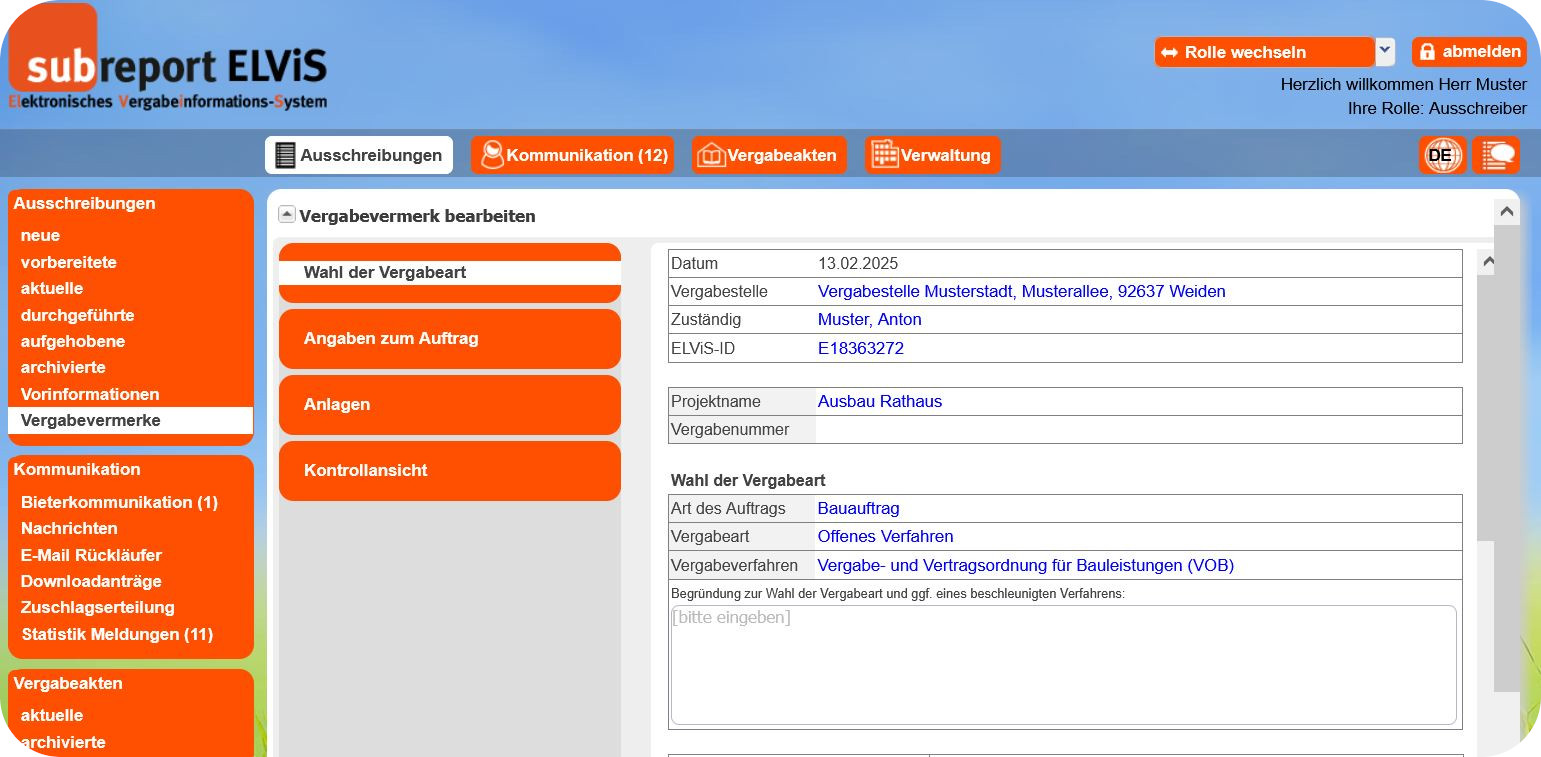The height and width of the screenshot is (757, 1541).
Task: Click the Ausschreibungen document list icon
Action: click(x=285, y=155)
